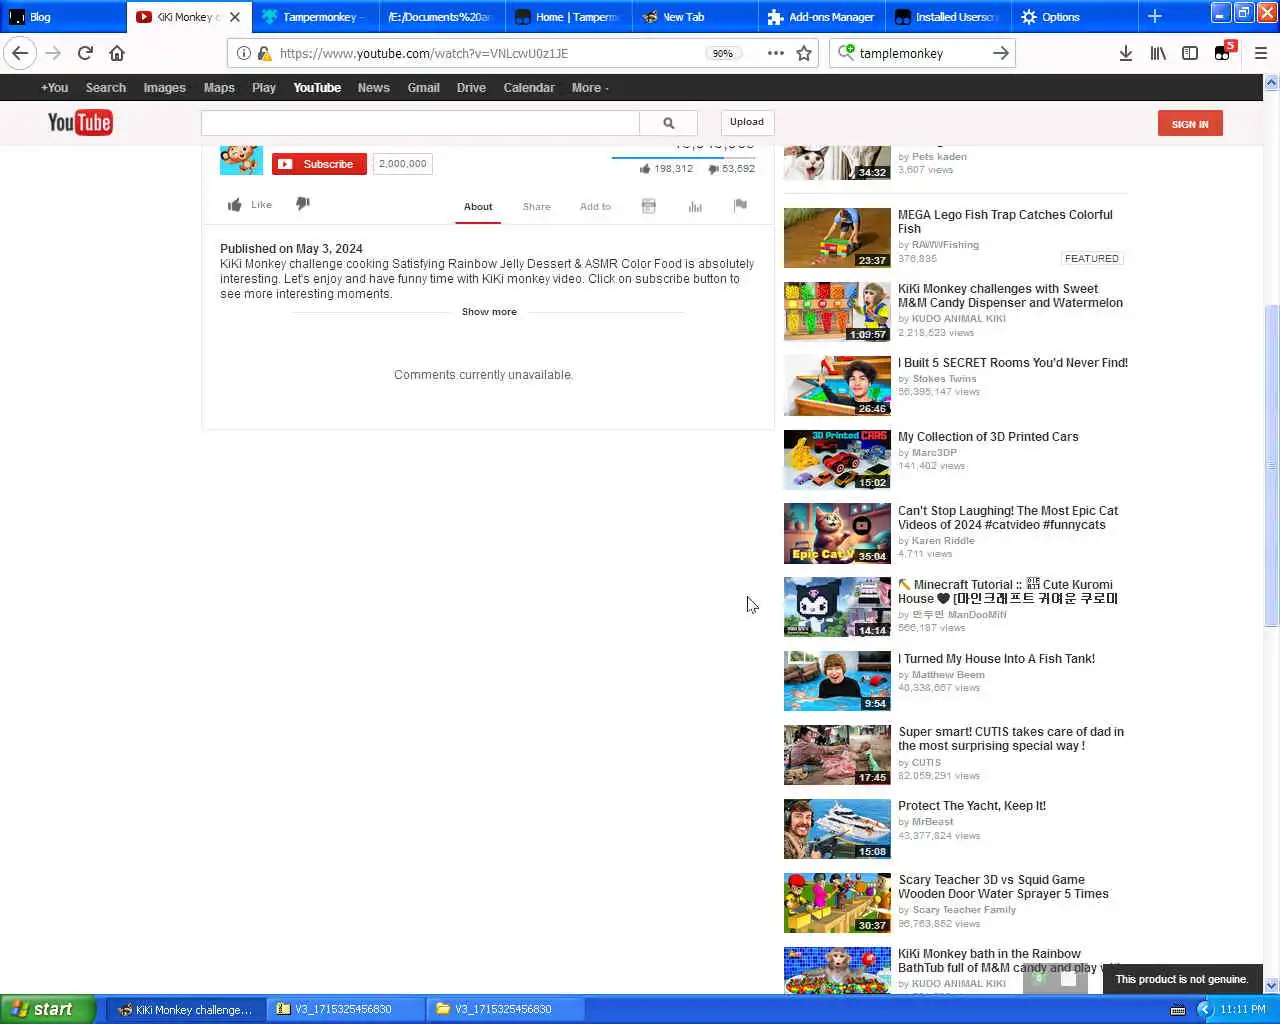The image size is (1280, 1024).
Task: Open I Turned My House Into A Fish Tank link
Action: click(997, 659)
